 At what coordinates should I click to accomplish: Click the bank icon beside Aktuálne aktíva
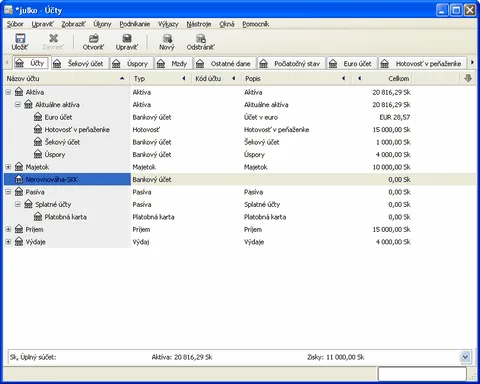coord(28,104)
